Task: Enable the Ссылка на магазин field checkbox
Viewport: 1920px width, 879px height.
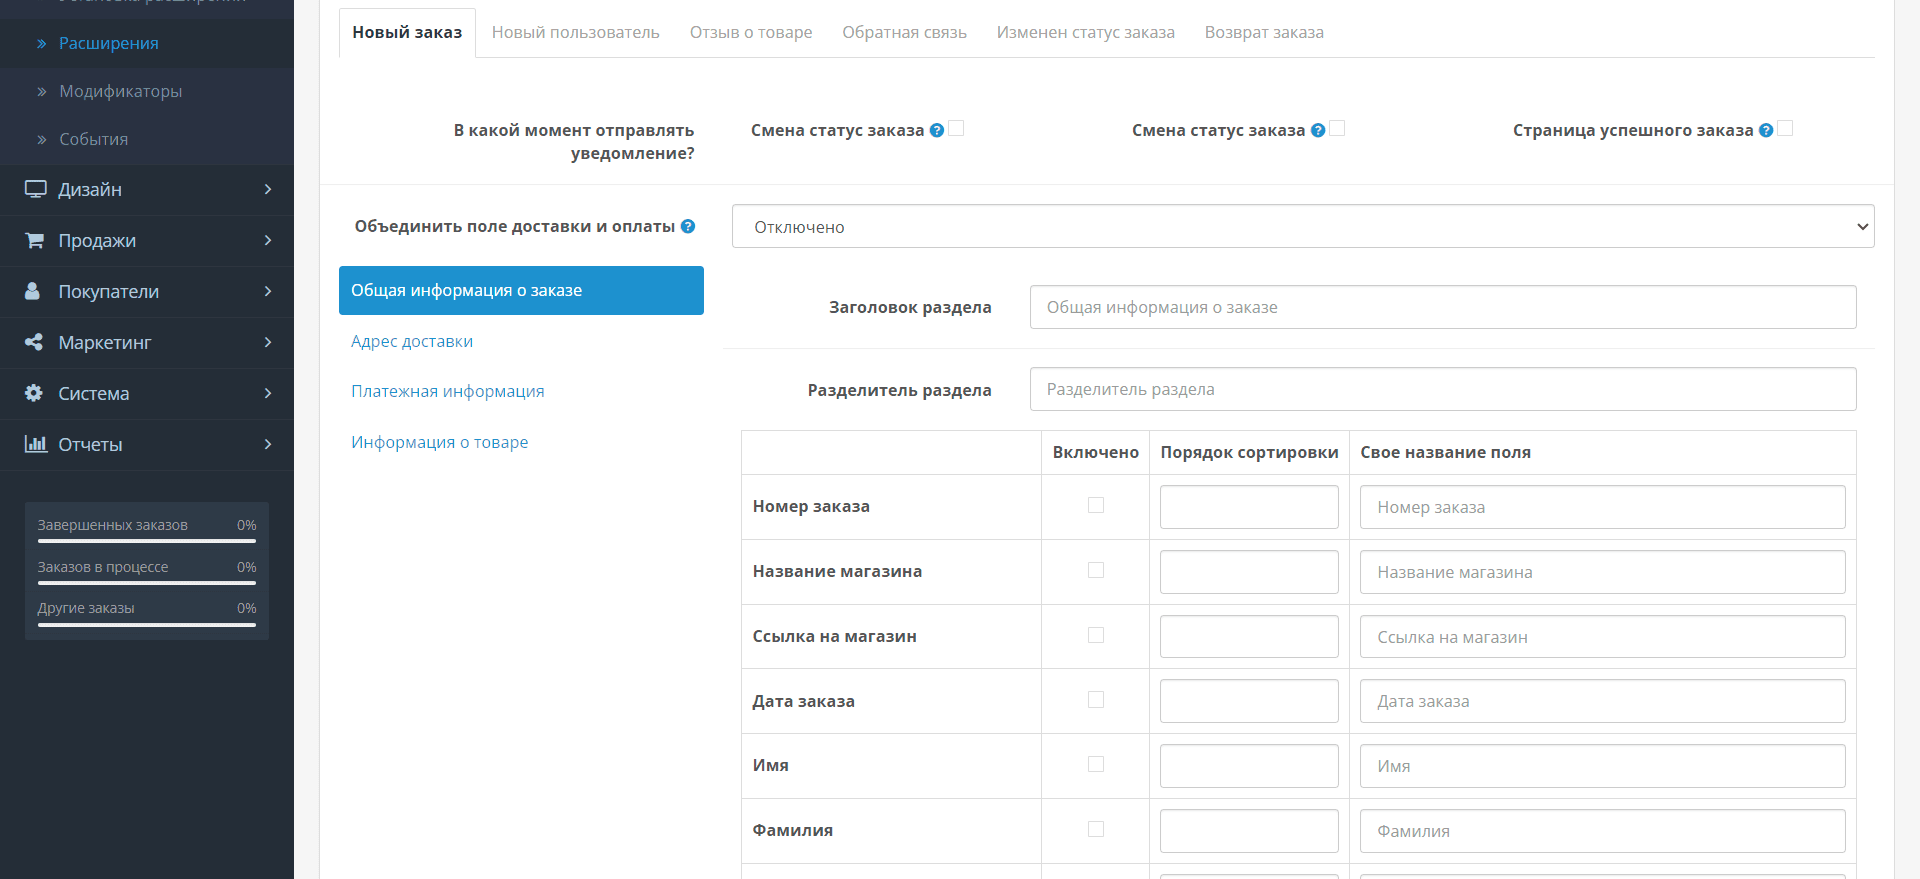Action: pos(1096,635)
